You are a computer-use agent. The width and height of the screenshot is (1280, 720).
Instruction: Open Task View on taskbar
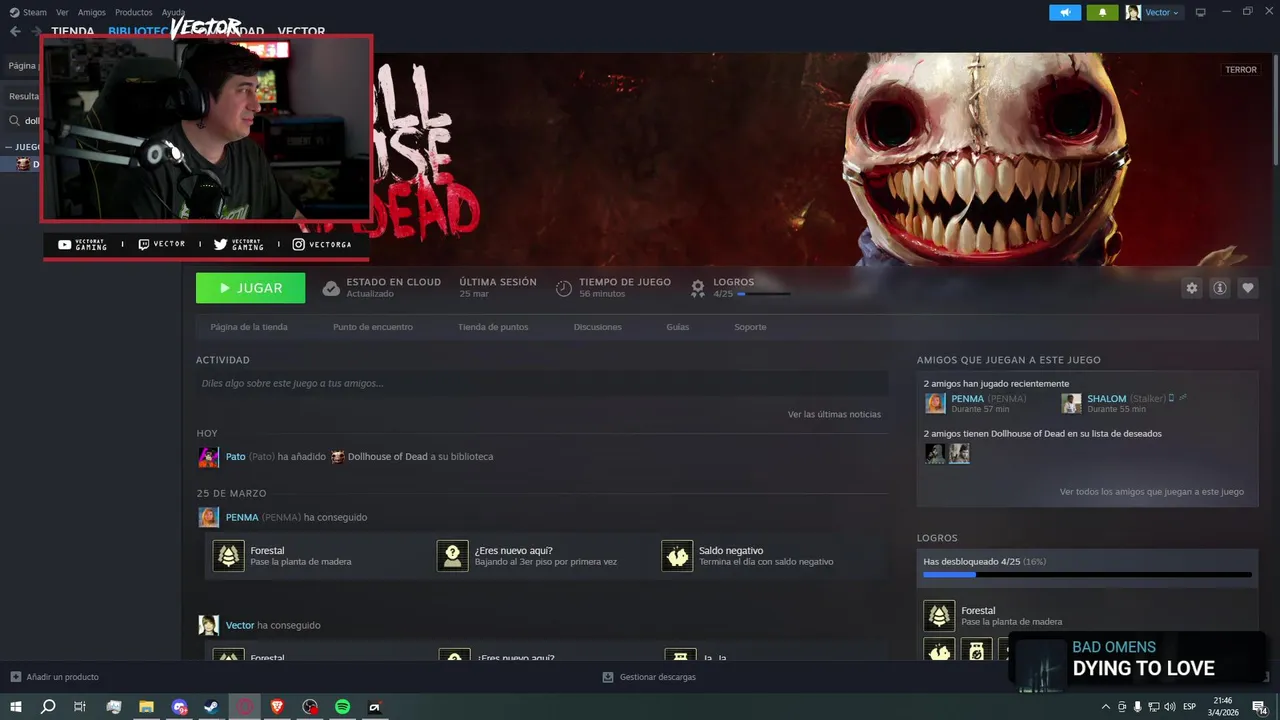(80, 707)
